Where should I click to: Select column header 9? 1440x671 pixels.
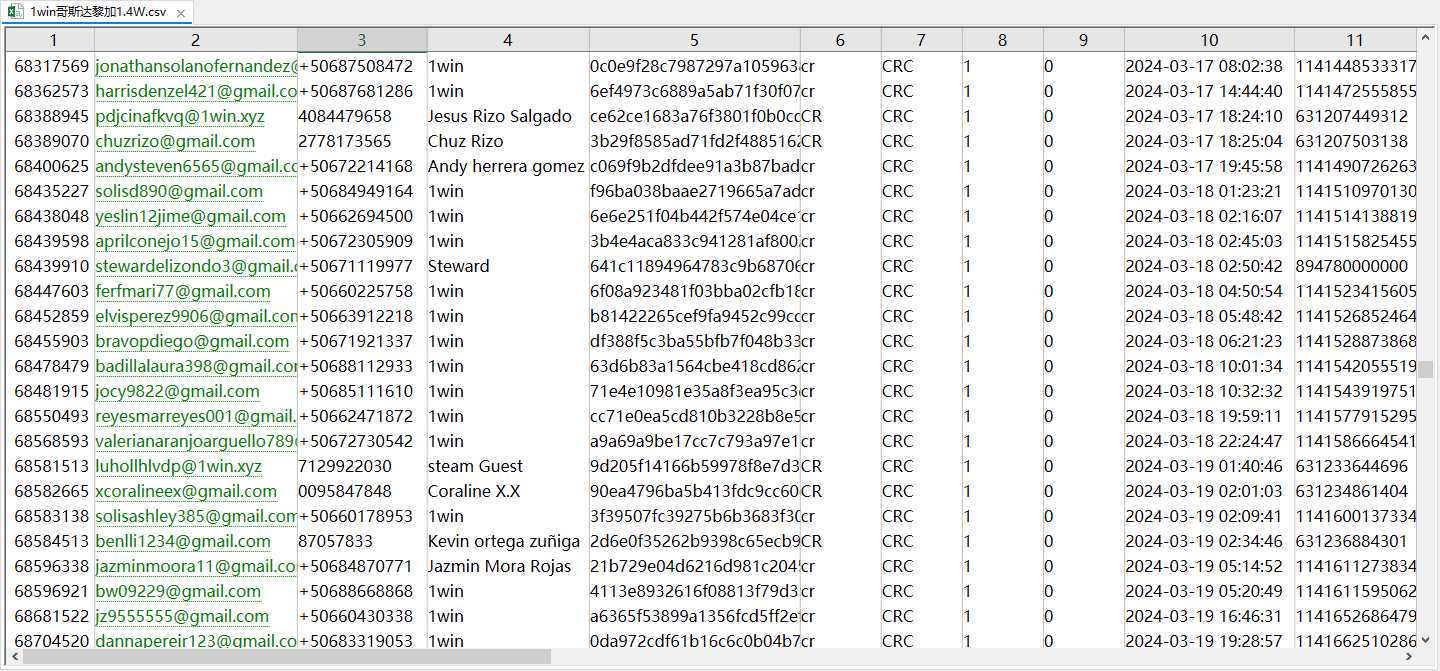1083,40
